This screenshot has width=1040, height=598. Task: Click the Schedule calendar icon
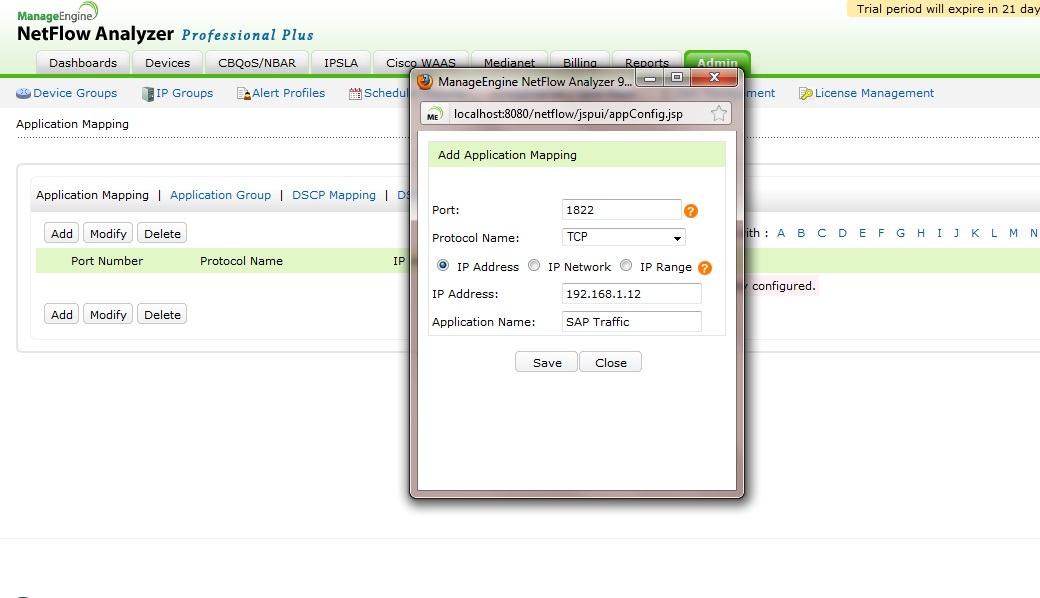point(355,93)
